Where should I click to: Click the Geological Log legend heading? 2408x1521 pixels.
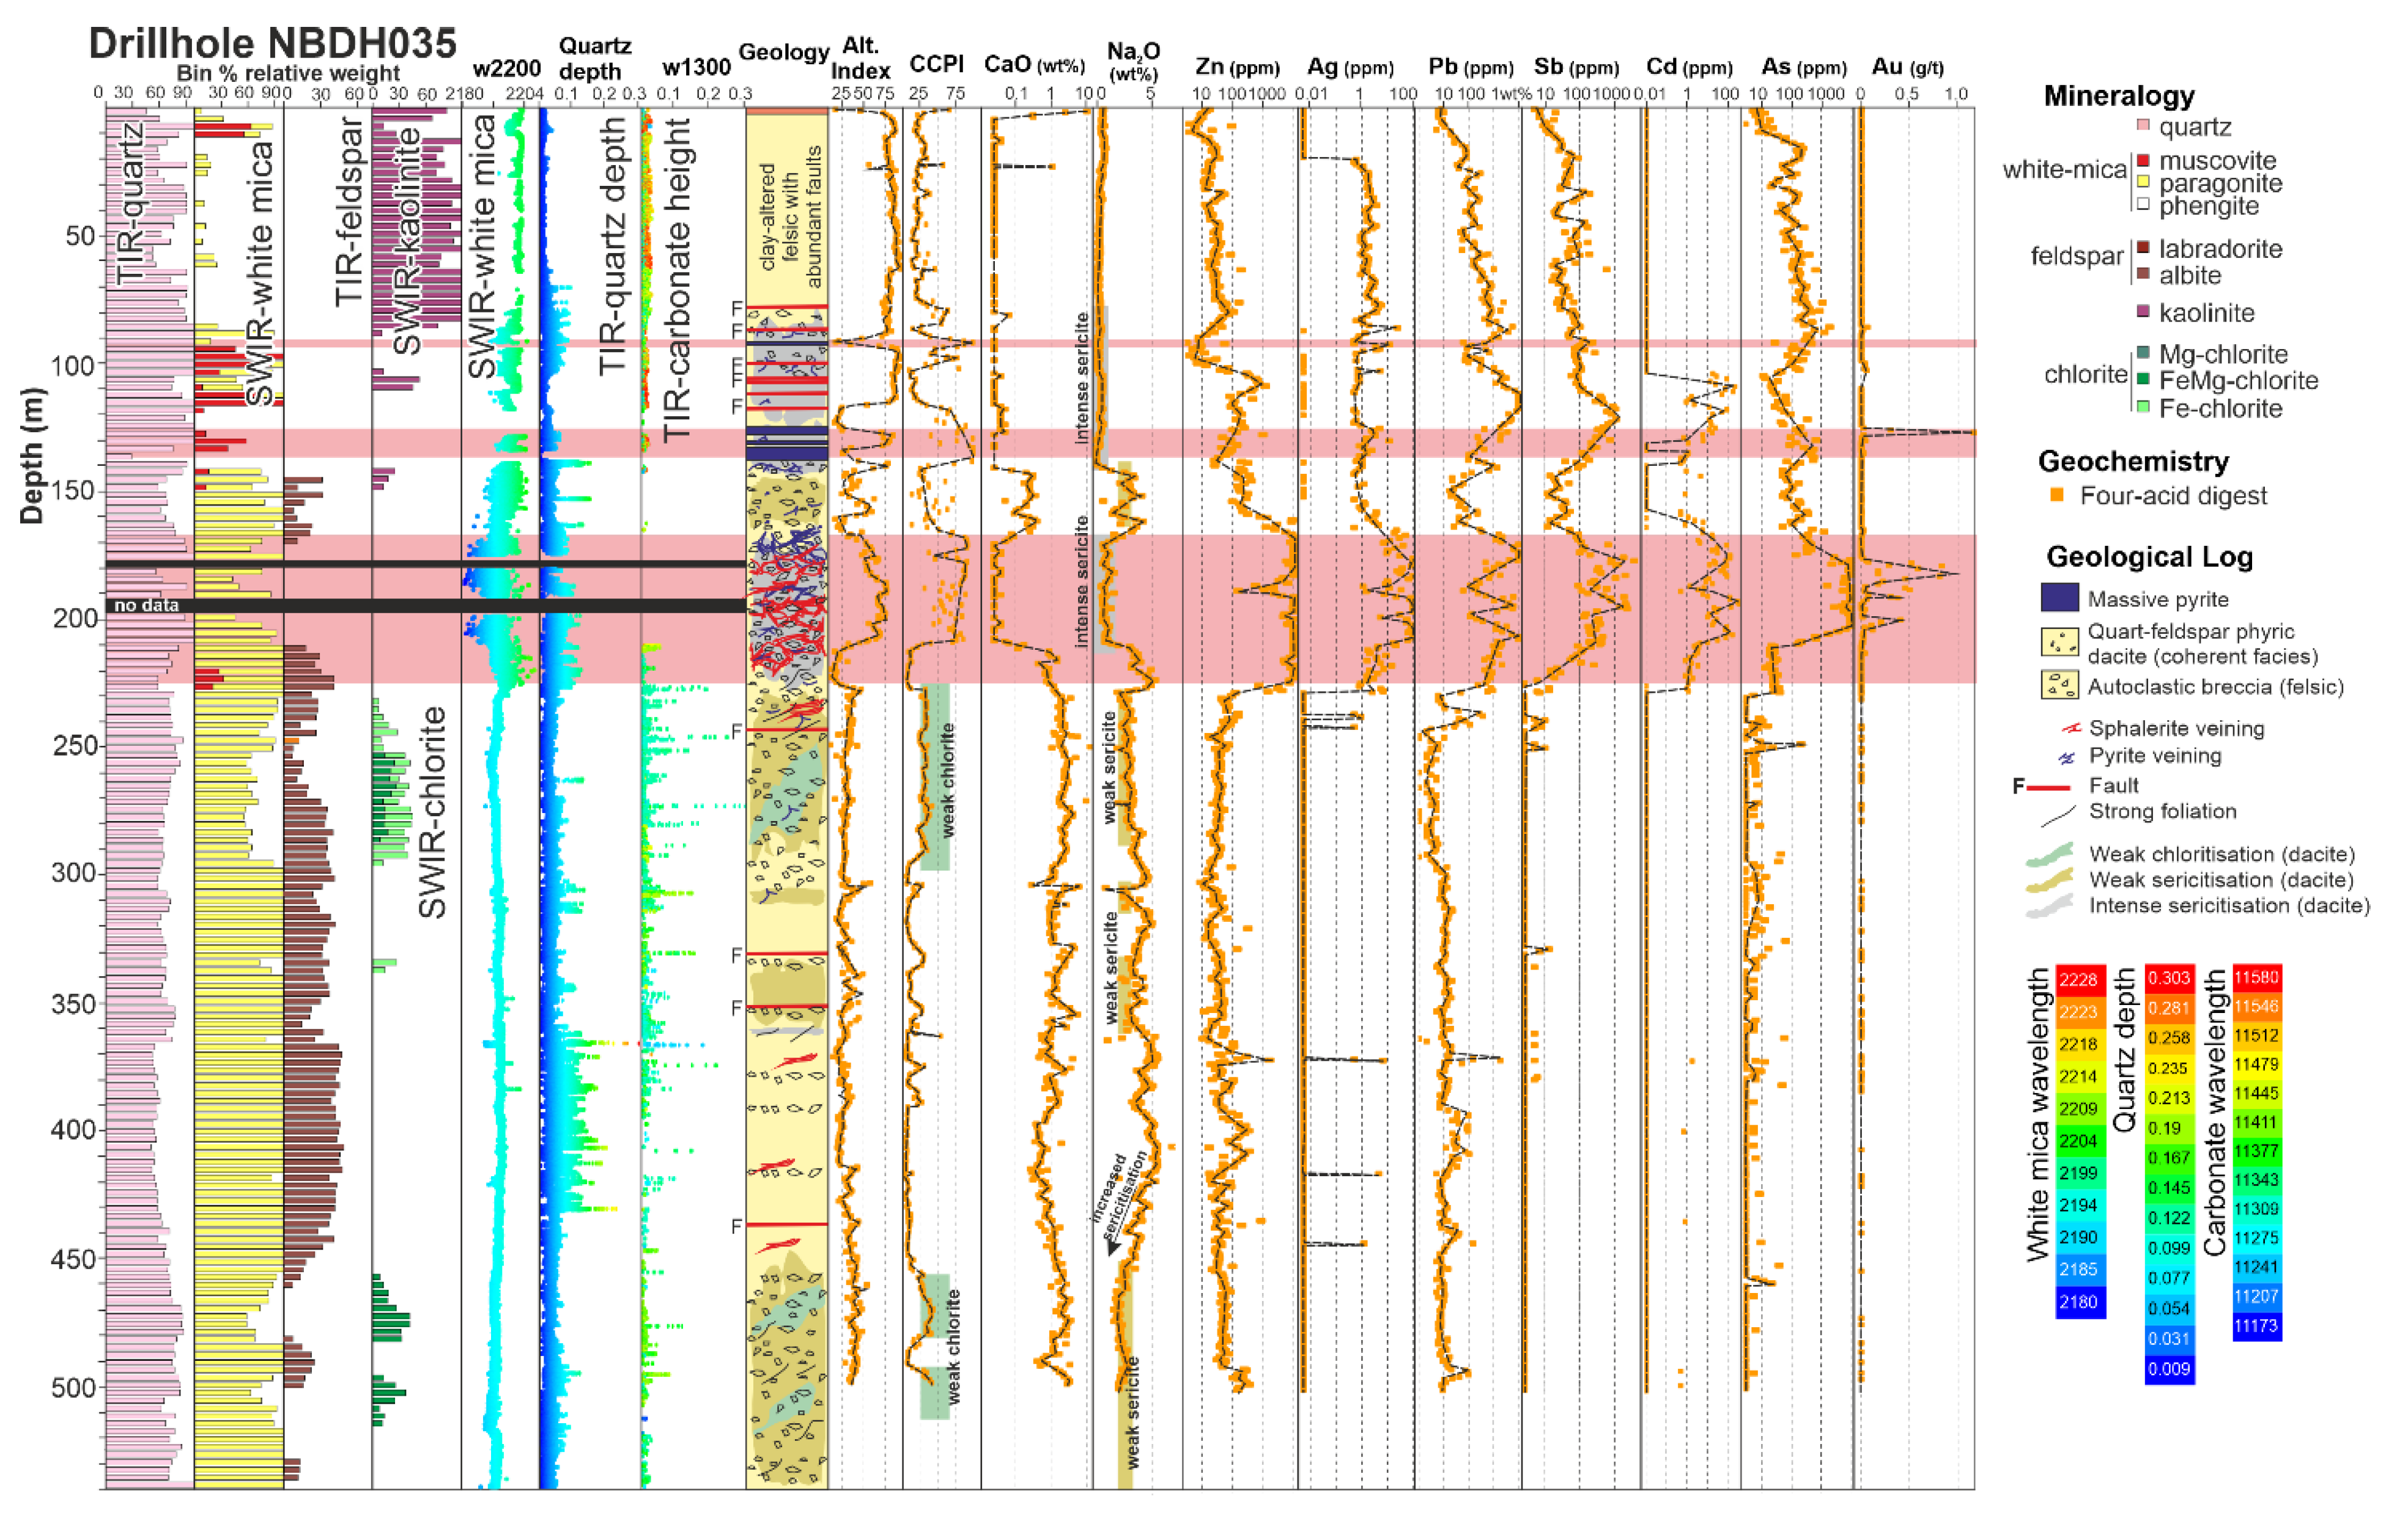pos(2149,557)
